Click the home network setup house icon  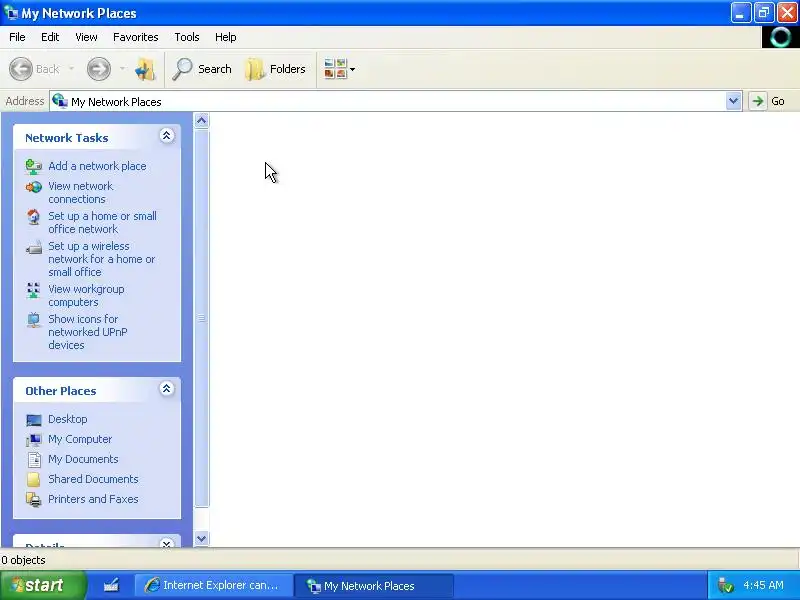tap(34, 217)
